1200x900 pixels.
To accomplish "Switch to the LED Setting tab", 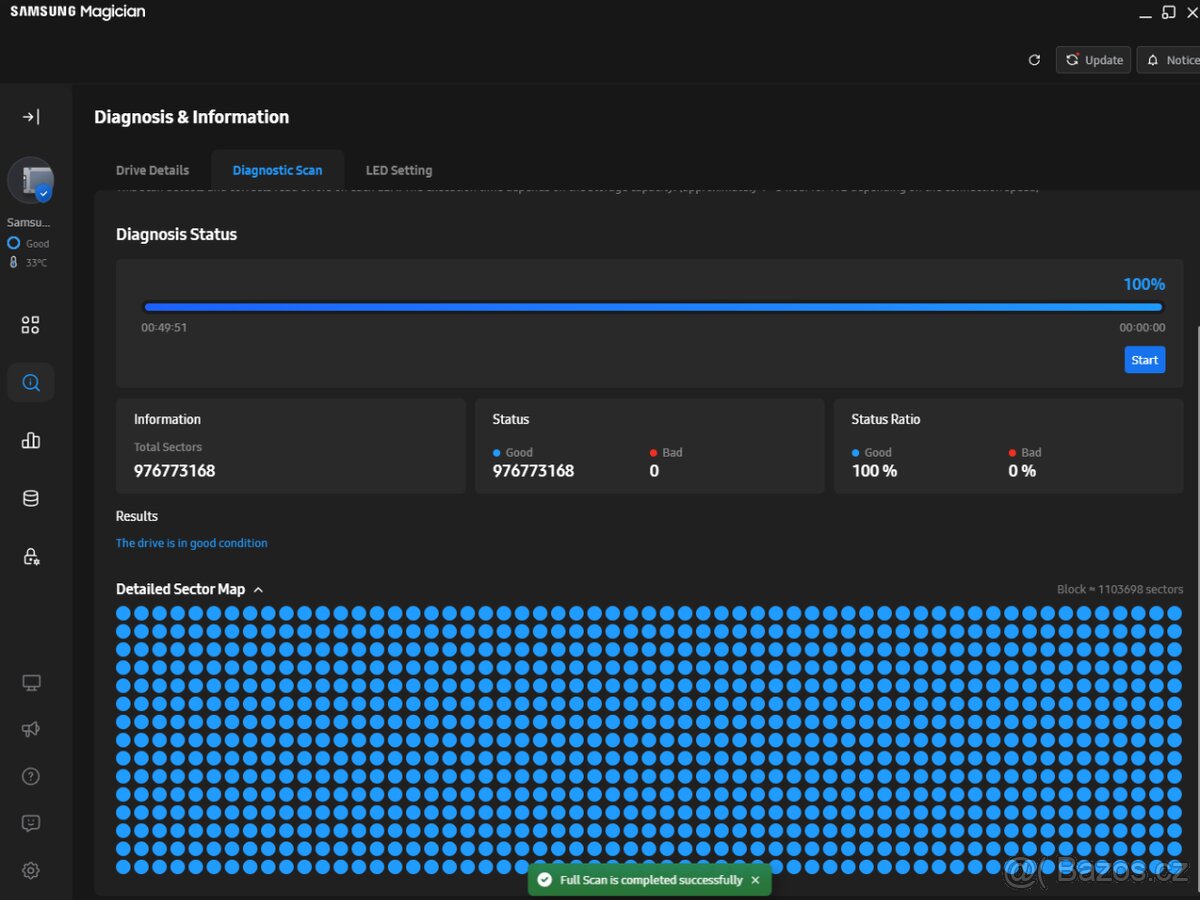I will tap(399, 170).
